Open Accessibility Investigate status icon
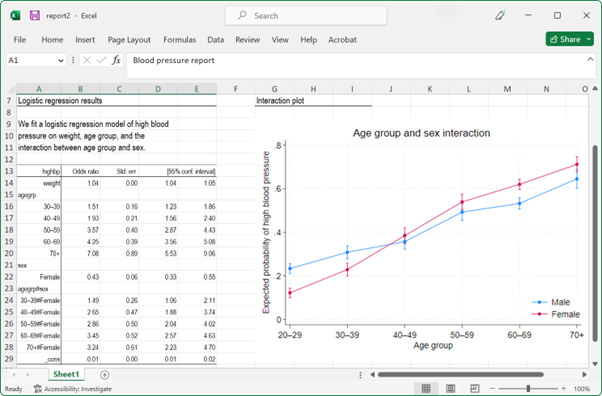Screen dimensions: 602x396 pos(38,389)
